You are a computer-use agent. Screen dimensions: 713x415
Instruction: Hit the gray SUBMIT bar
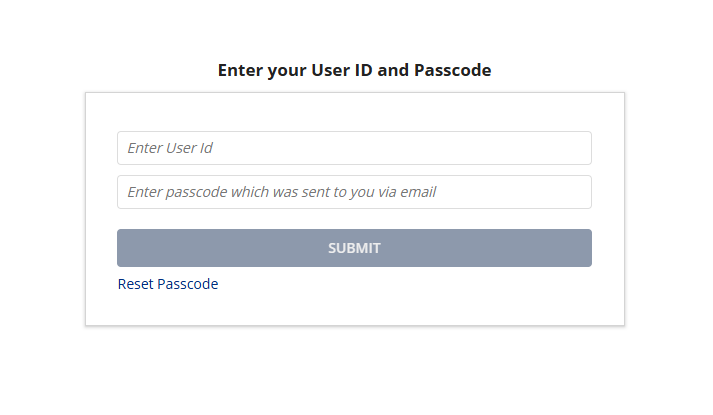coord(354,248)
